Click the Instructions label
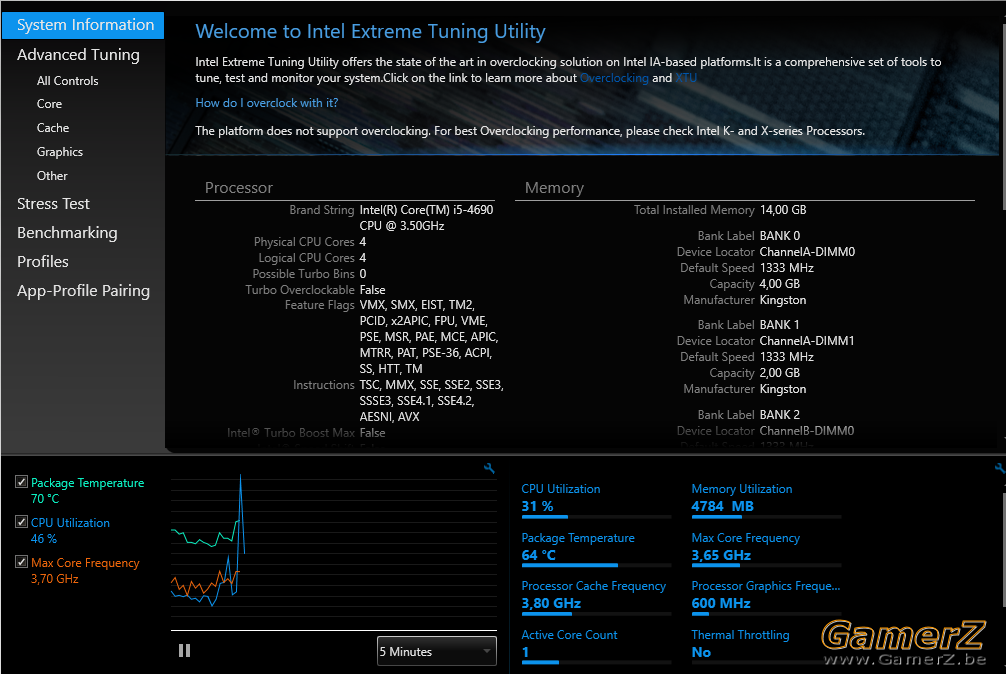Screen dimensions: 1006x674 (323, 385)
